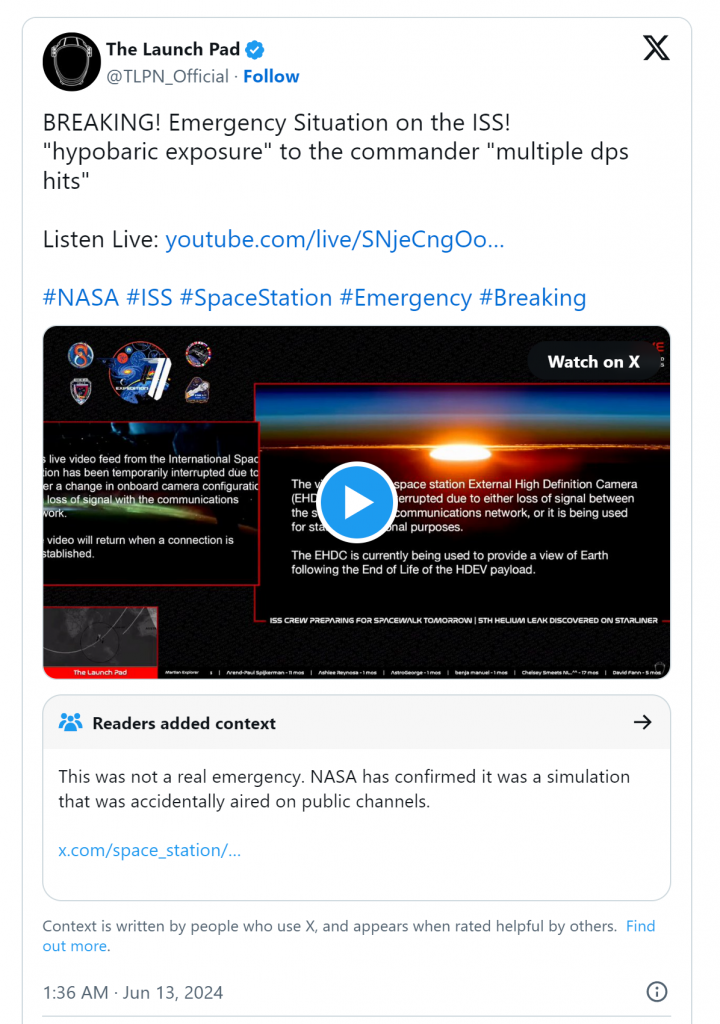This screenshot has height=1024, width=720.
Task: Click the community notes people icon
Action: point(71,722)
